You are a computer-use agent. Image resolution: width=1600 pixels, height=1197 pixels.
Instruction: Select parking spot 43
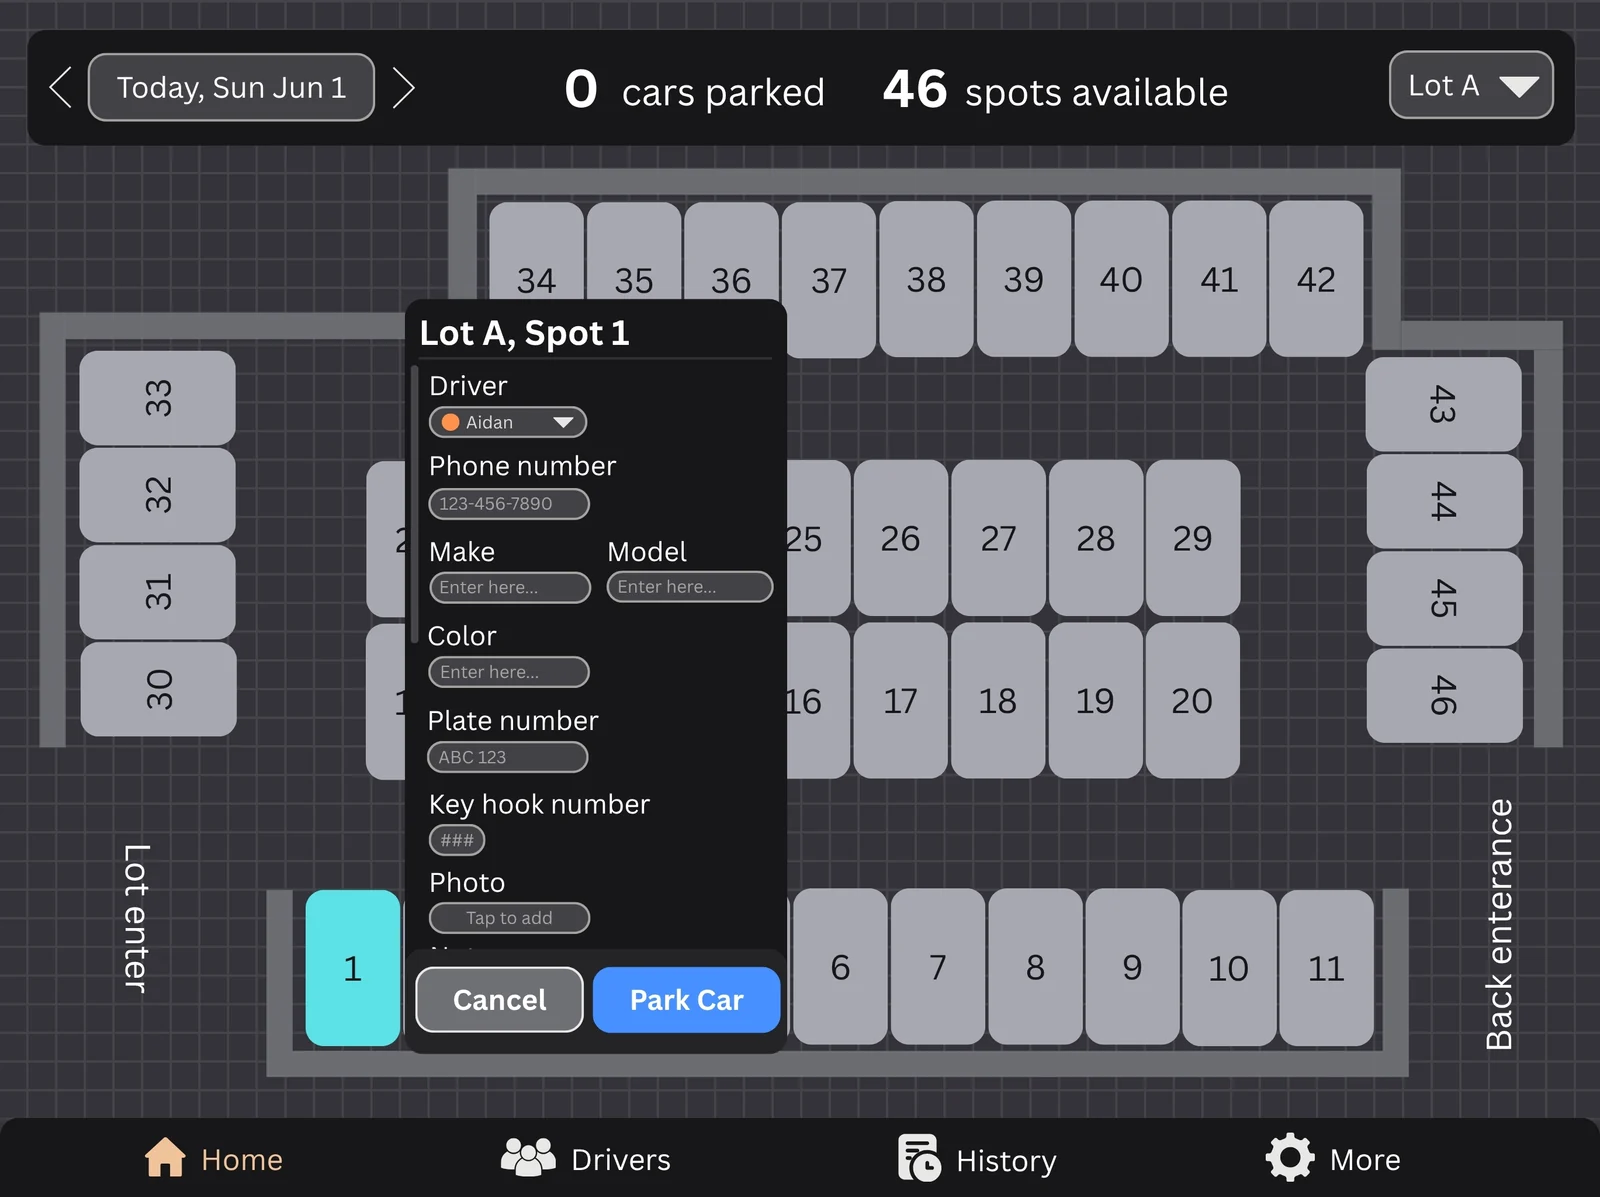pyautogui.click(x=1444, y=404)
